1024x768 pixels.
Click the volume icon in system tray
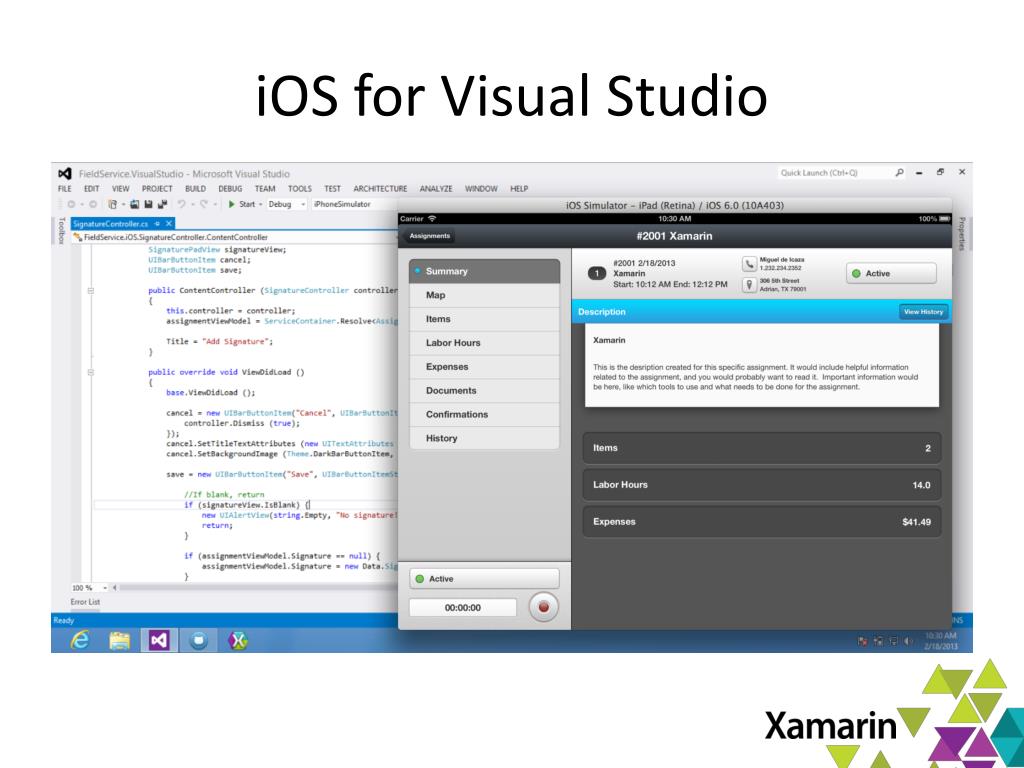tap(908, 642)
